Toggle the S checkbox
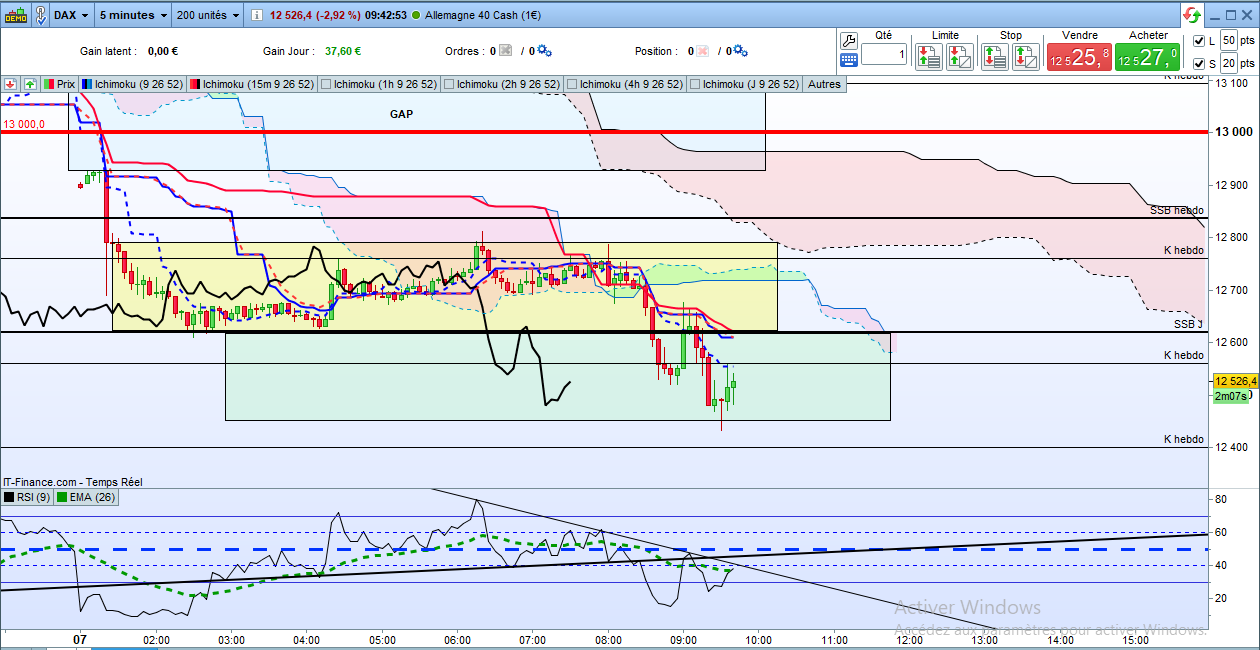 1200,64
